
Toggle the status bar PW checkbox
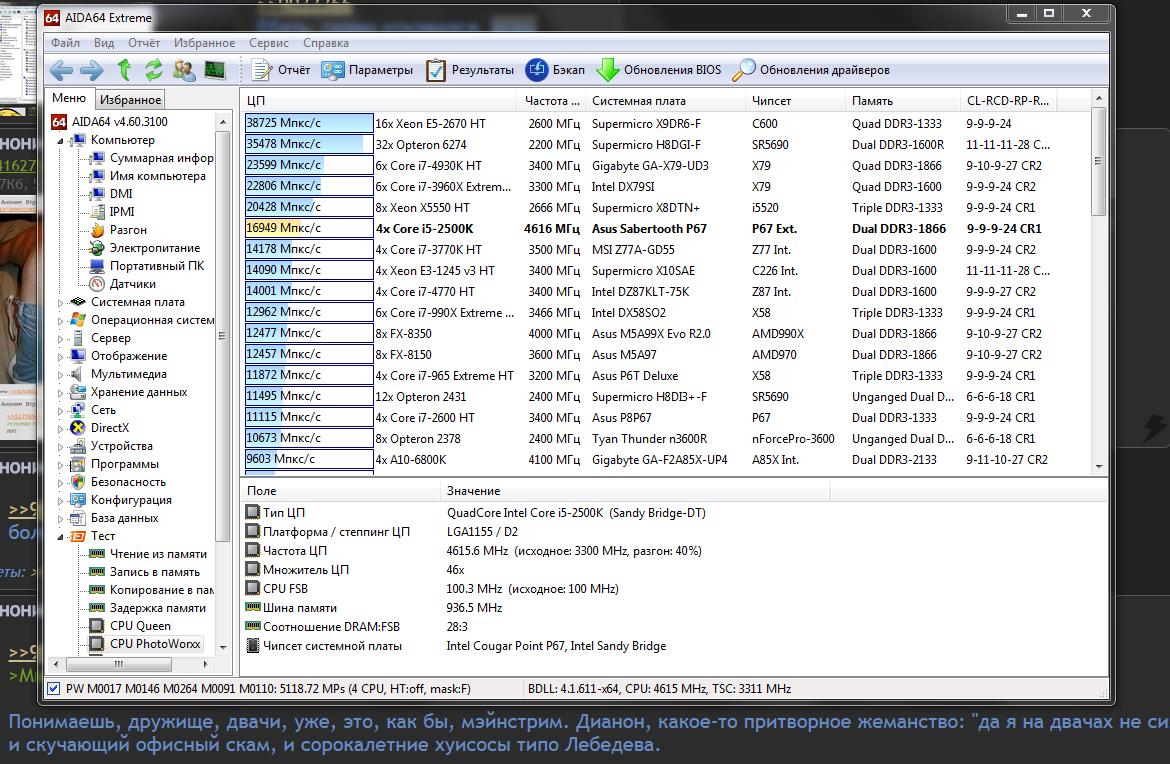point(54,689)
